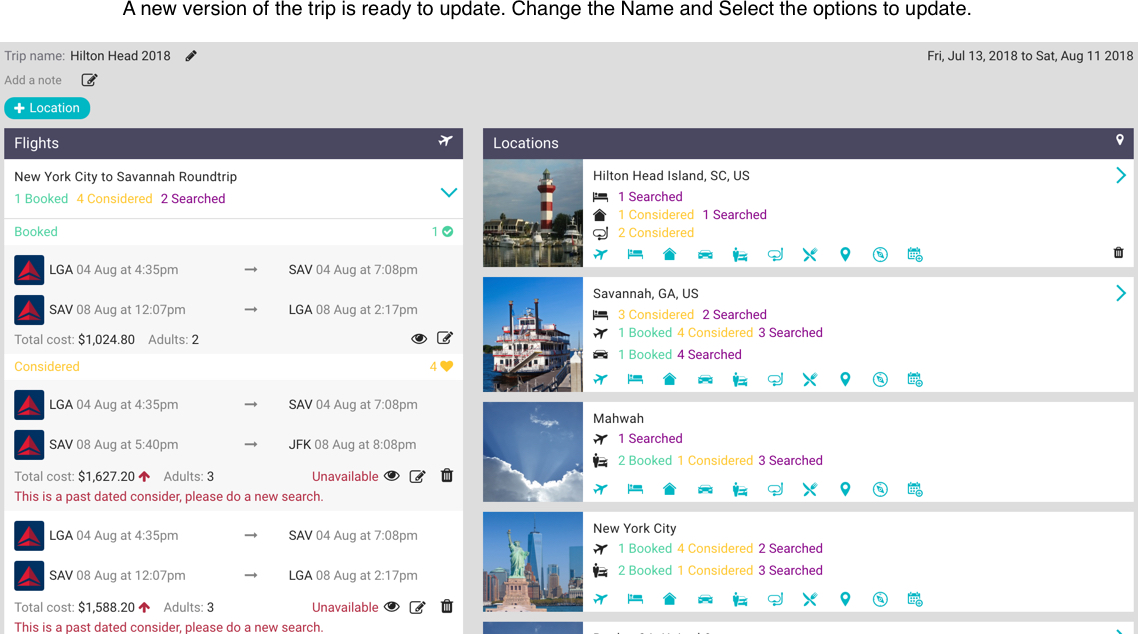Click the add Location button
This screenshot has width=1138, height=634.
47,108
